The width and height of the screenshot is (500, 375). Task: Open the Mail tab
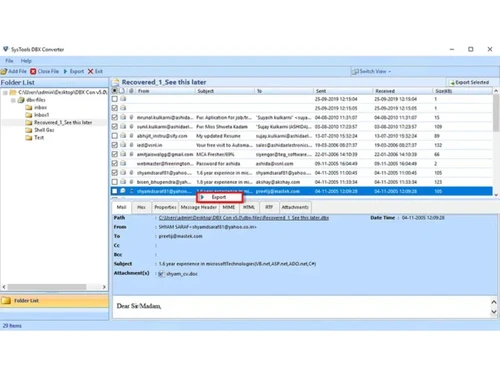(121, 207)
